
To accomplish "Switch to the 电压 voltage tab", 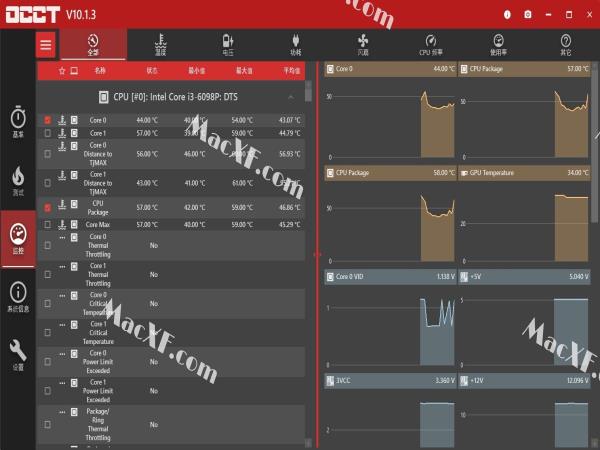I will (x=228, y=45).
